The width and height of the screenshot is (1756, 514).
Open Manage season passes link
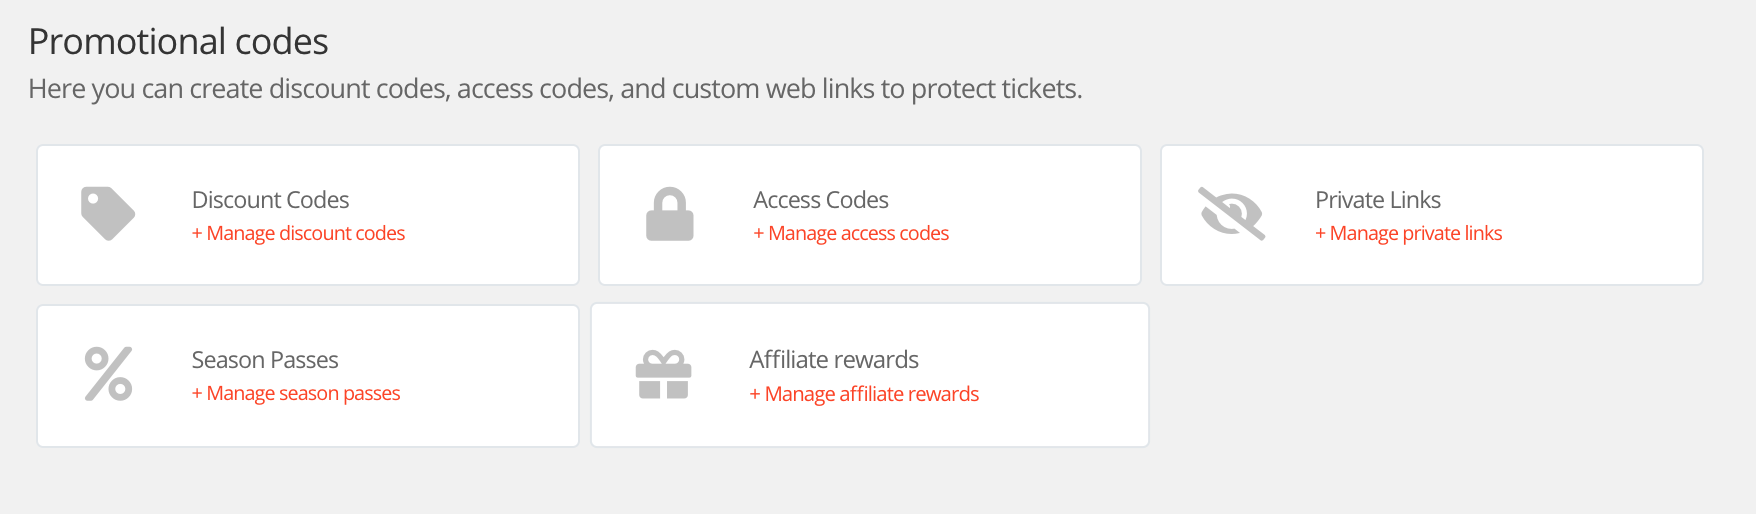296,393
